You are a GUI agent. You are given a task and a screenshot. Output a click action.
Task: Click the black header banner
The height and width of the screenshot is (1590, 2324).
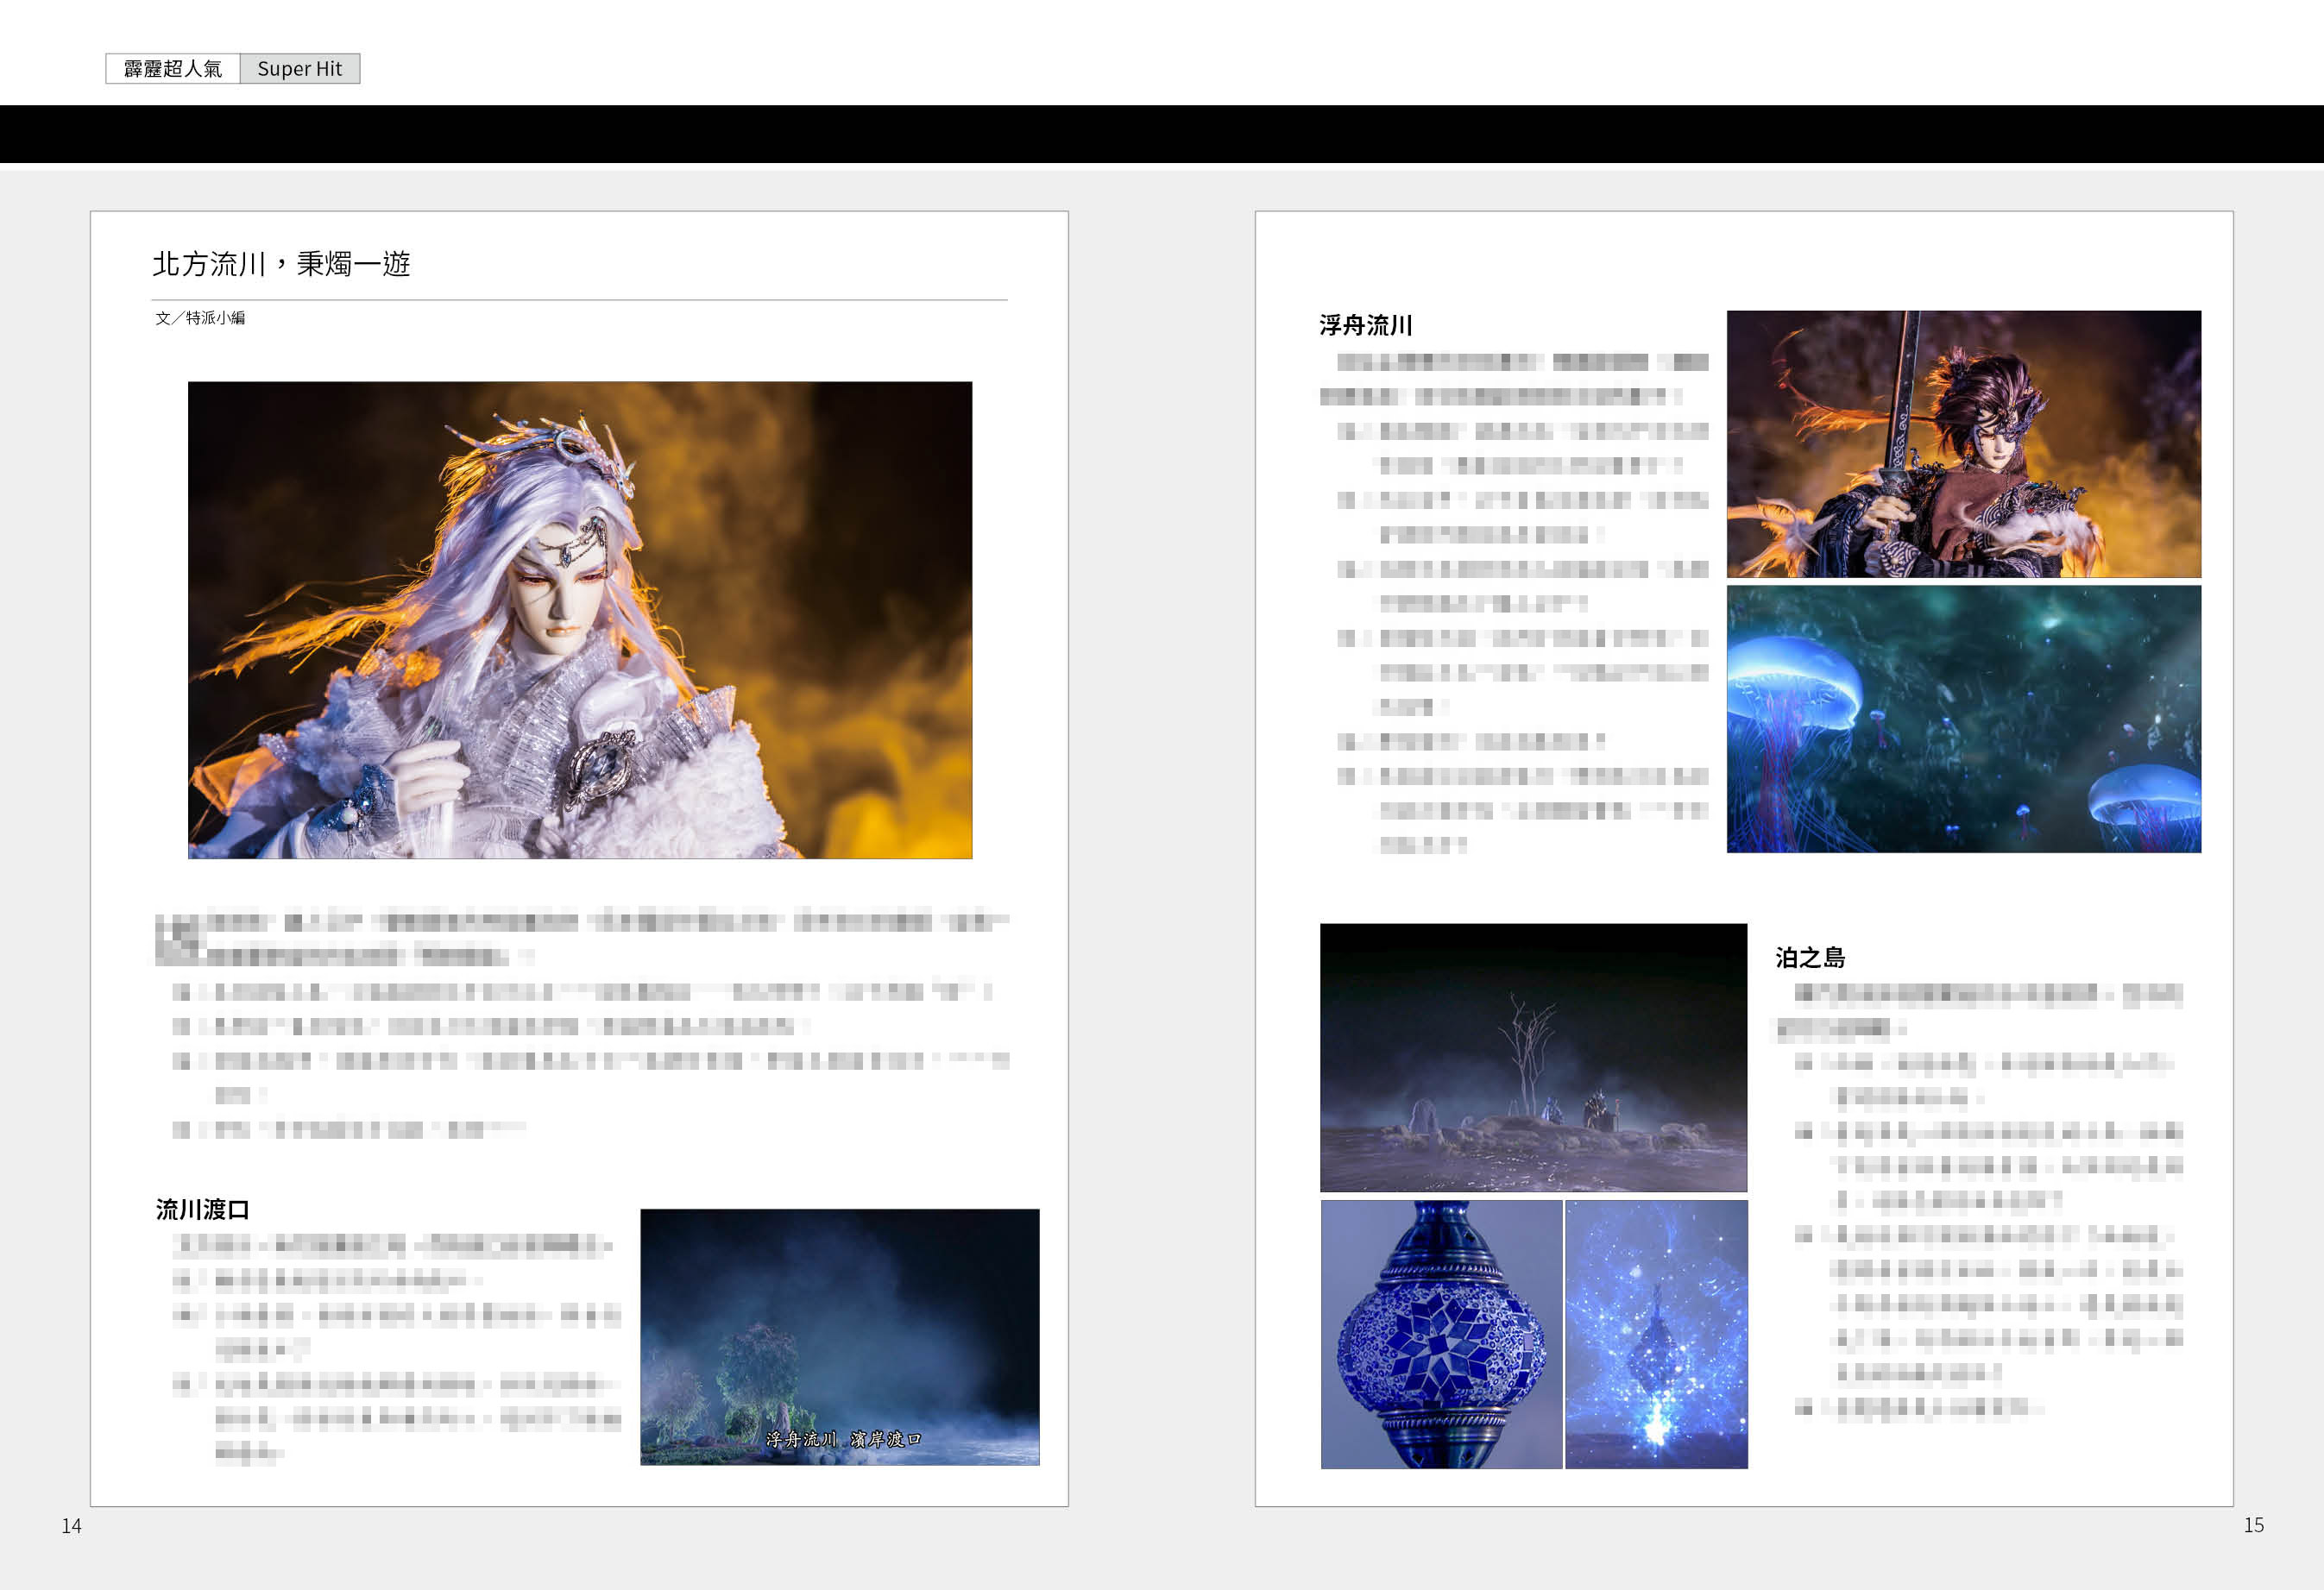coord(1160,133)
